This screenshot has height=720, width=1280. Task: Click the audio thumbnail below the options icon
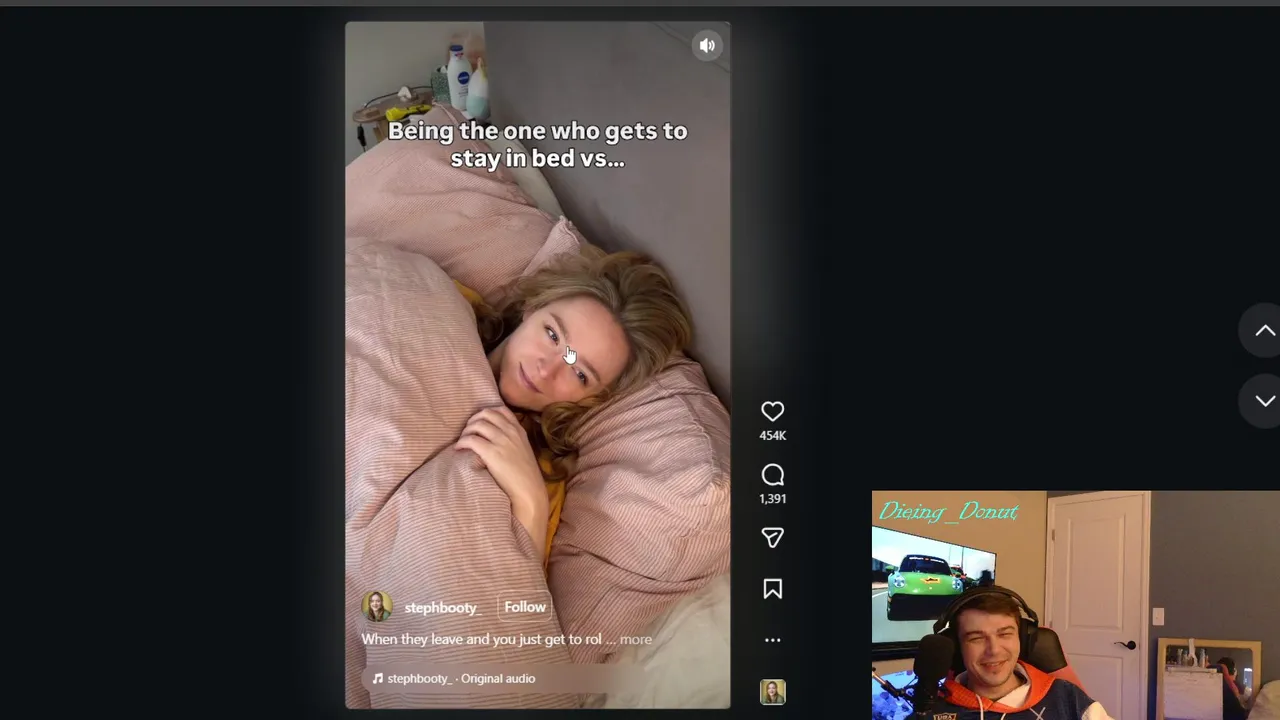coord(772,692)
